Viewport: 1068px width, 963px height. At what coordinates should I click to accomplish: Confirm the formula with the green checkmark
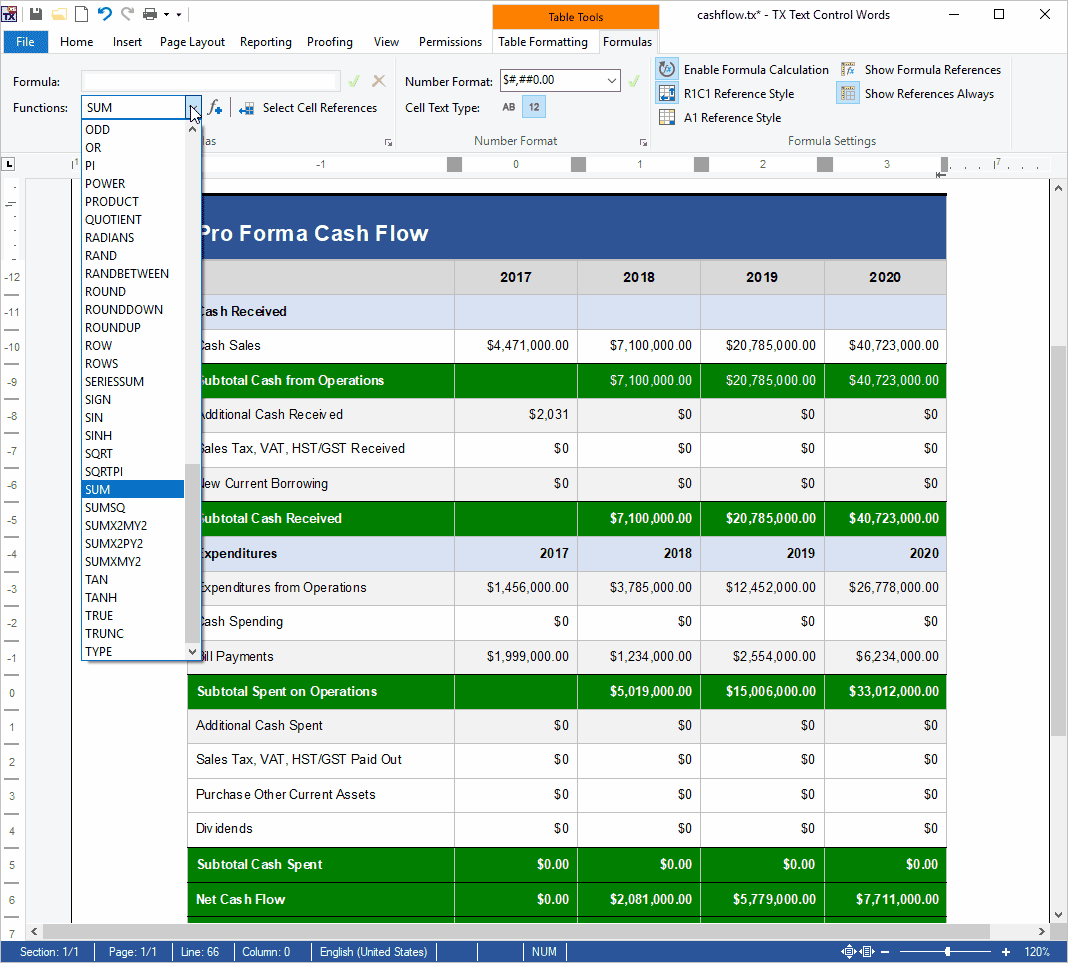(354, 80)
